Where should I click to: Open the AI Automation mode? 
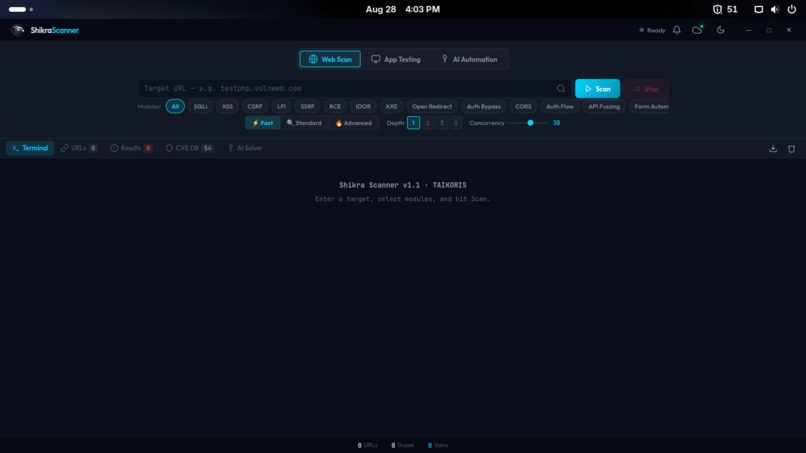[x=469, y=59]
